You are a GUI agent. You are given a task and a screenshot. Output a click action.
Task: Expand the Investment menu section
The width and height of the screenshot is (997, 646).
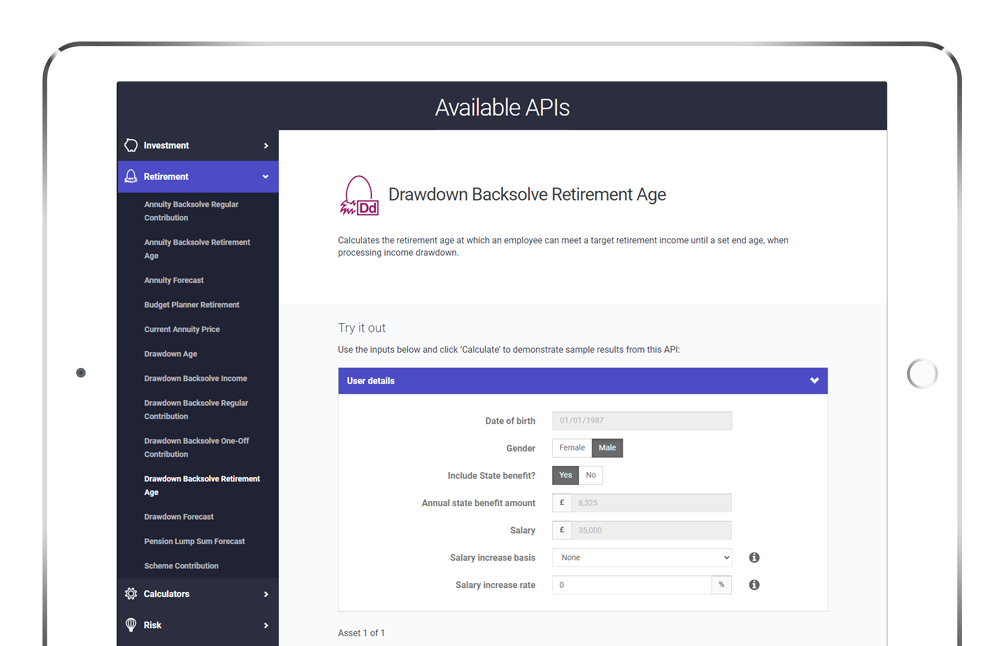pyautogui.click(x=265, y=146)
